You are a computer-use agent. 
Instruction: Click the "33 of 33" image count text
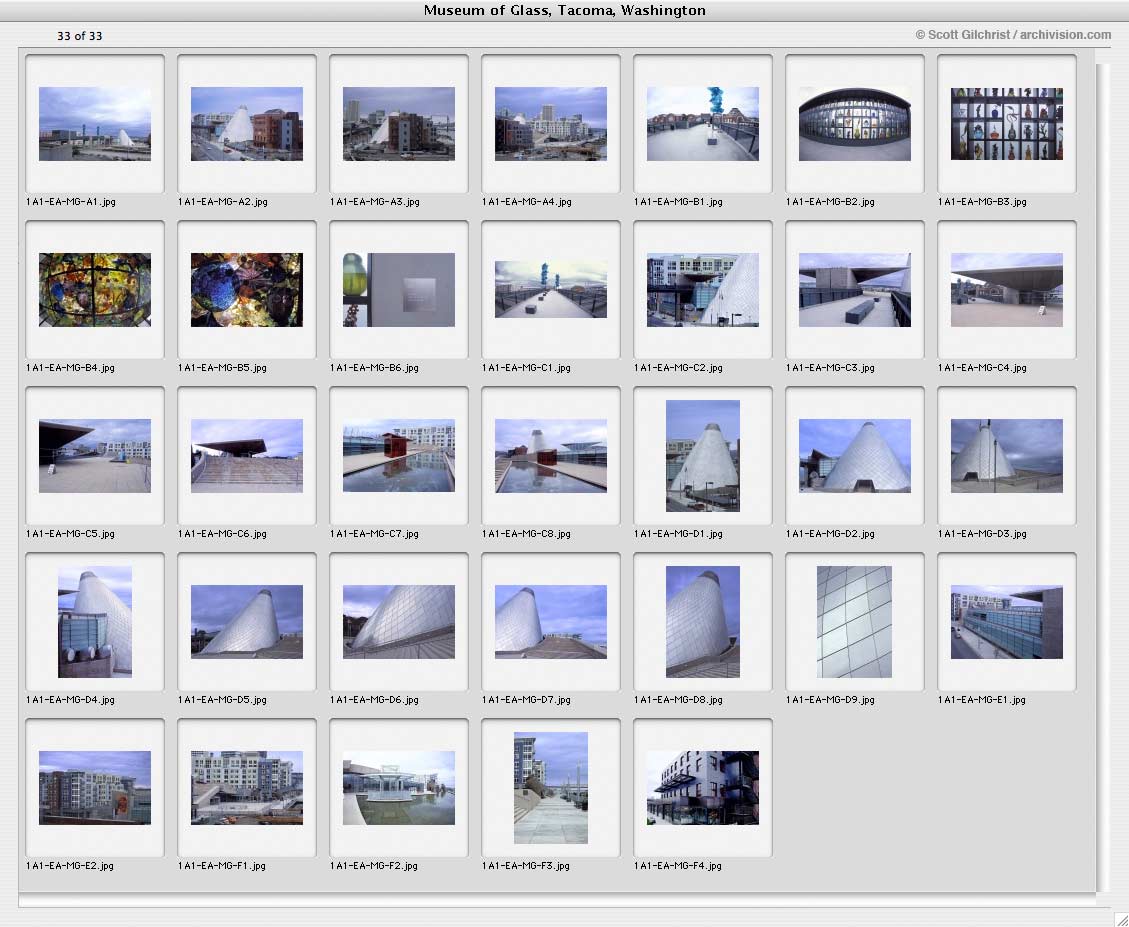tap(80, 36)
